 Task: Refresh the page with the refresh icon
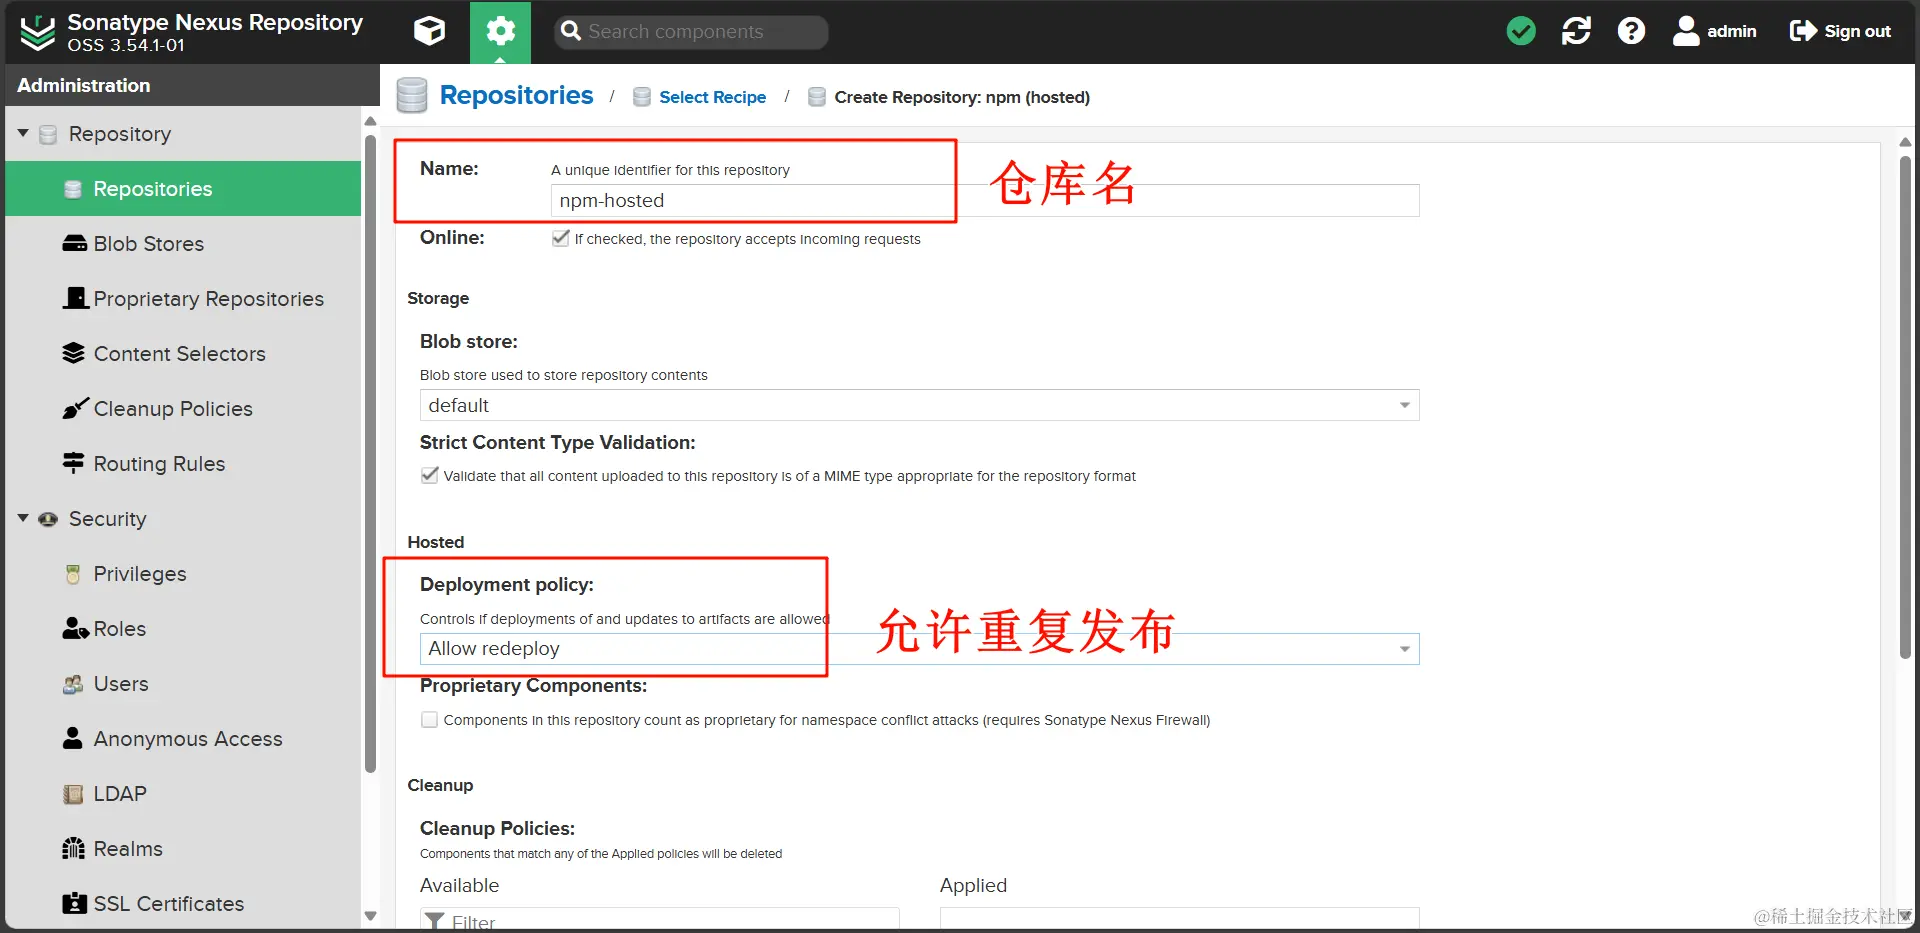coord(1576,32)
